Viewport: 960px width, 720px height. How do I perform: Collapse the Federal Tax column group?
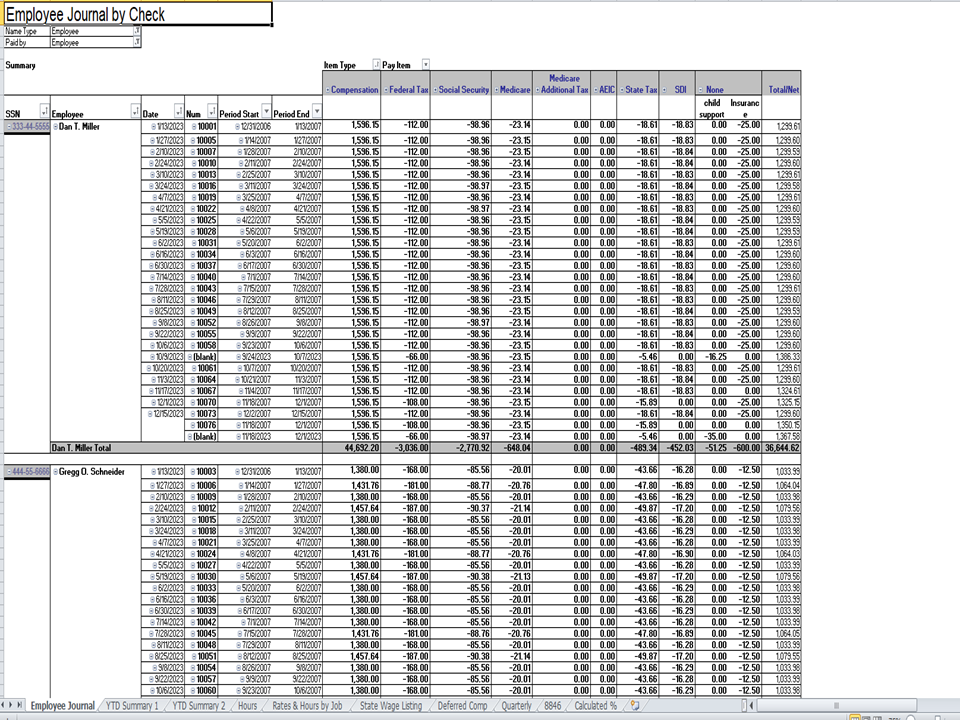[x=387, y=90]
